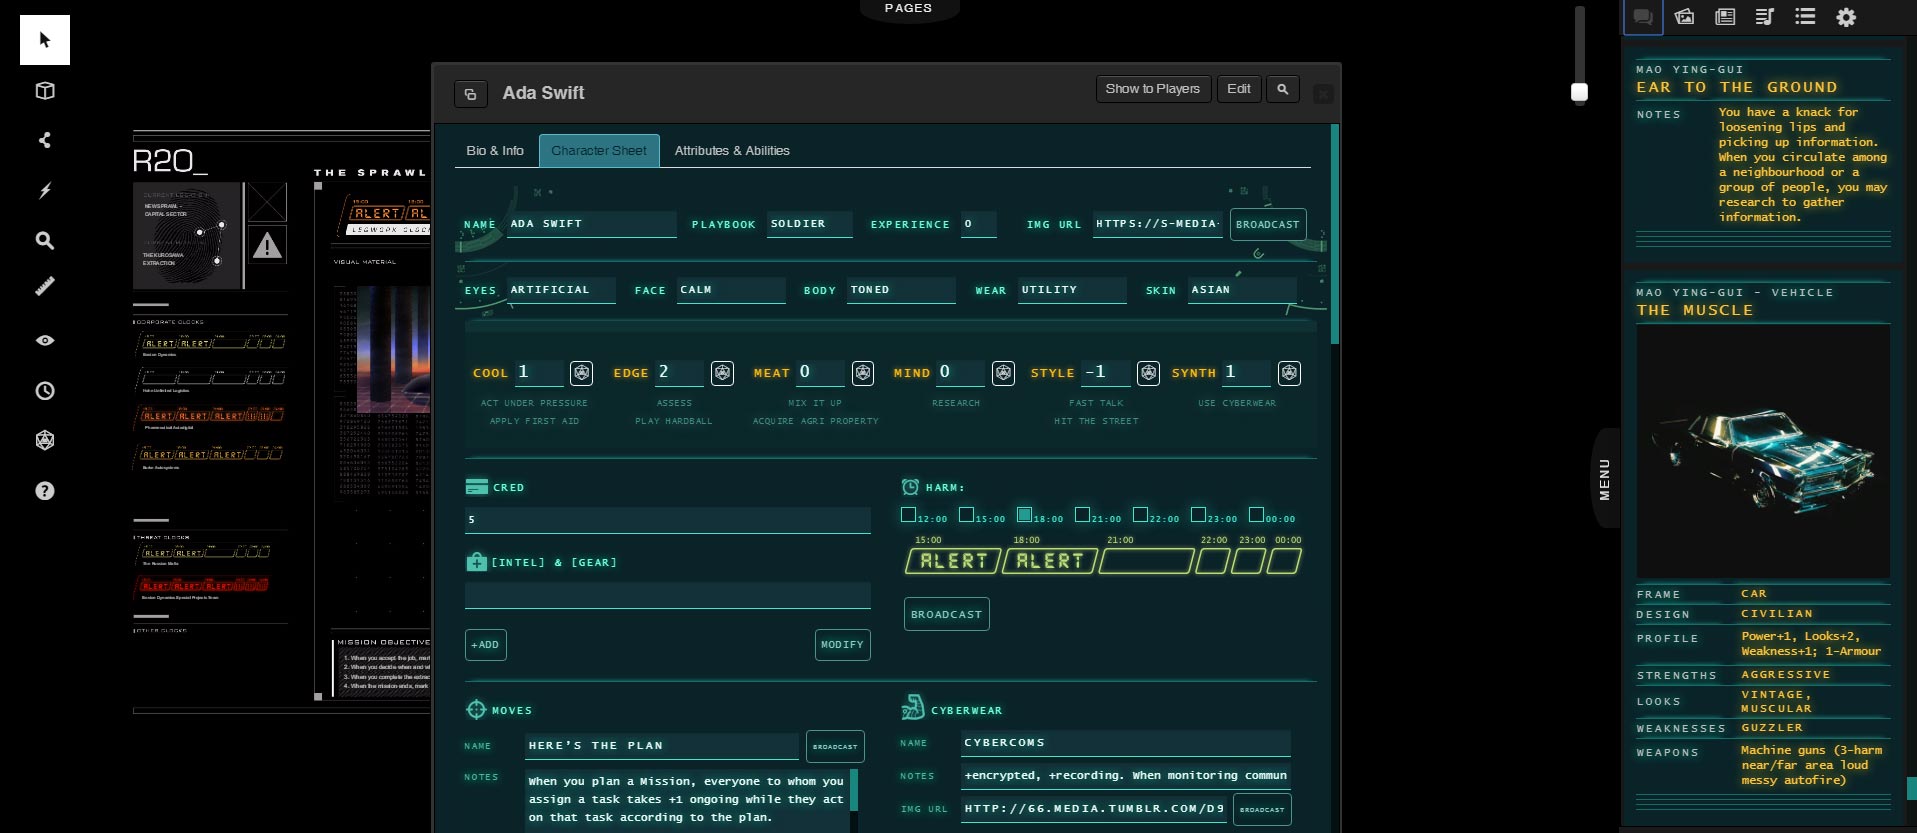Open the layers cube dropdown
The height and width of the screenshot is (833, 1917).
coord(44,91)
